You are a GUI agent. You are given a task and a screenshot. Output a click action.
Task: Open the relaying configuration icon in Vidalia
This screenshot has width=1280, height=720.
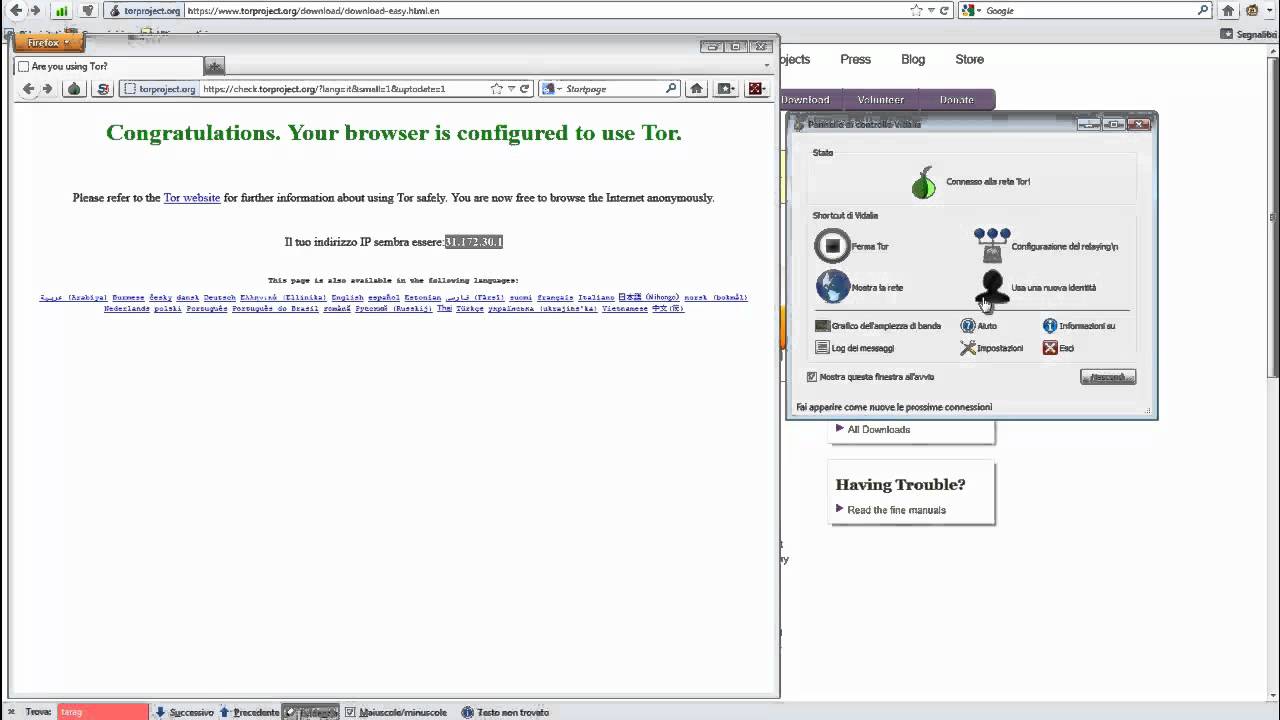click(x=991, y=246)
